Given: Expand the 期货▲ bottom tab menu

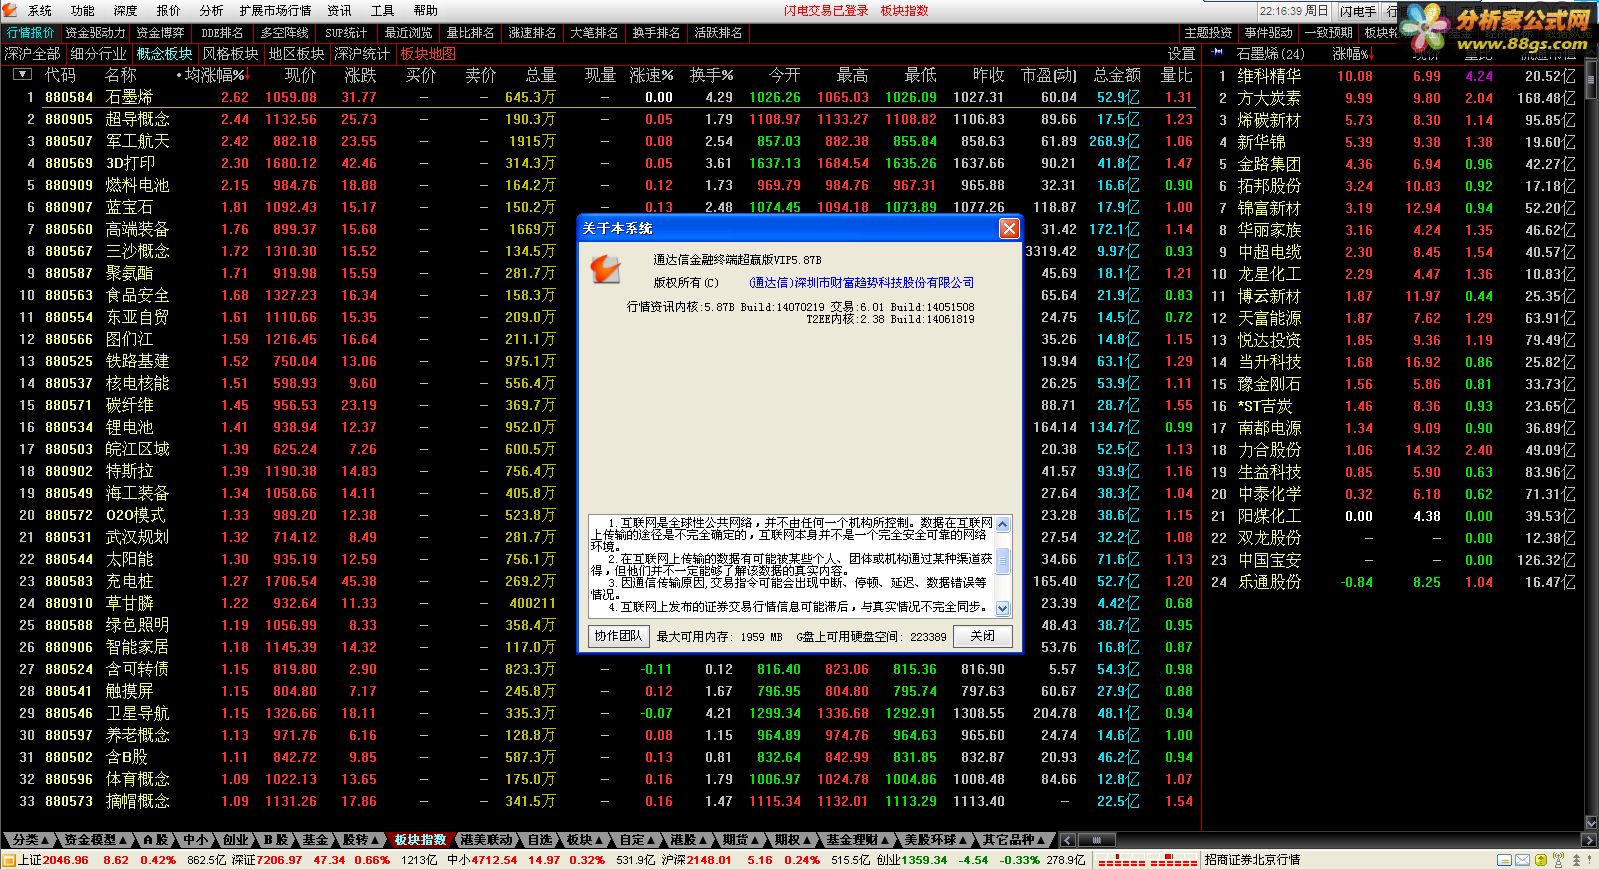Looking at the screenshot, I should [741, 840].
